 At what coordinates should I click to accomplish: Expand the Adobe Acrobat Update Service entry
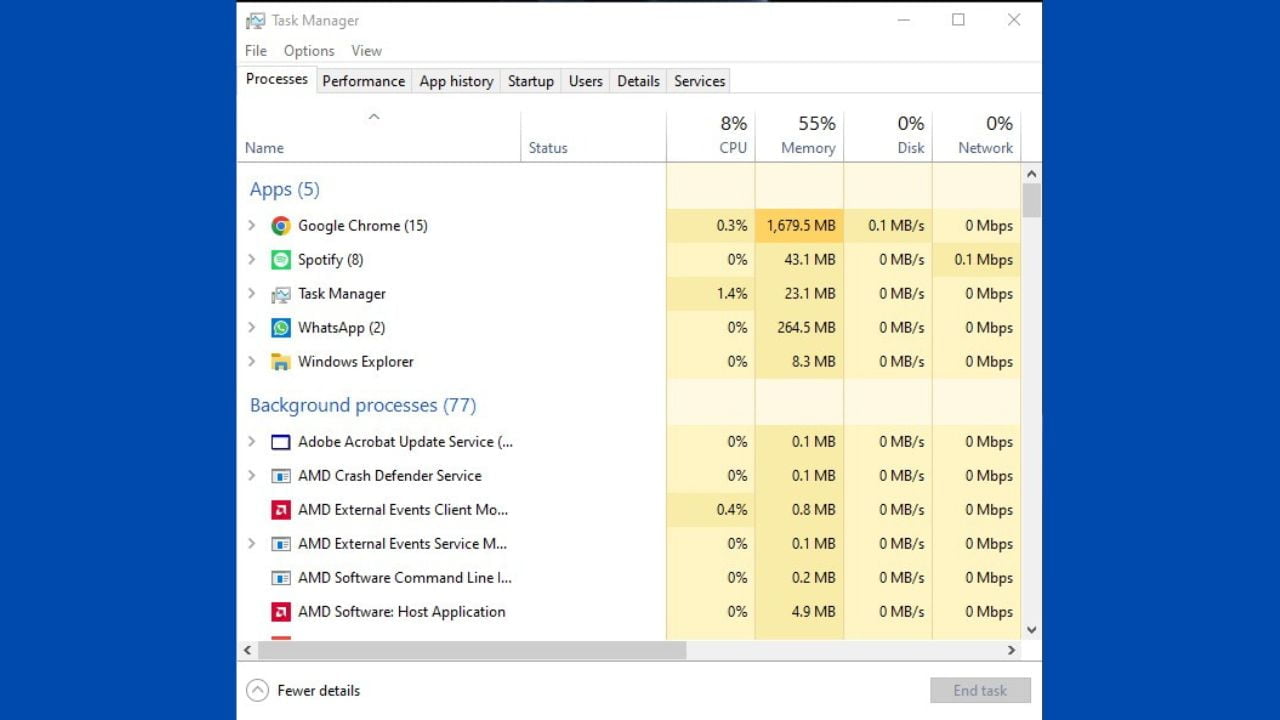click(x=252, y=442)
